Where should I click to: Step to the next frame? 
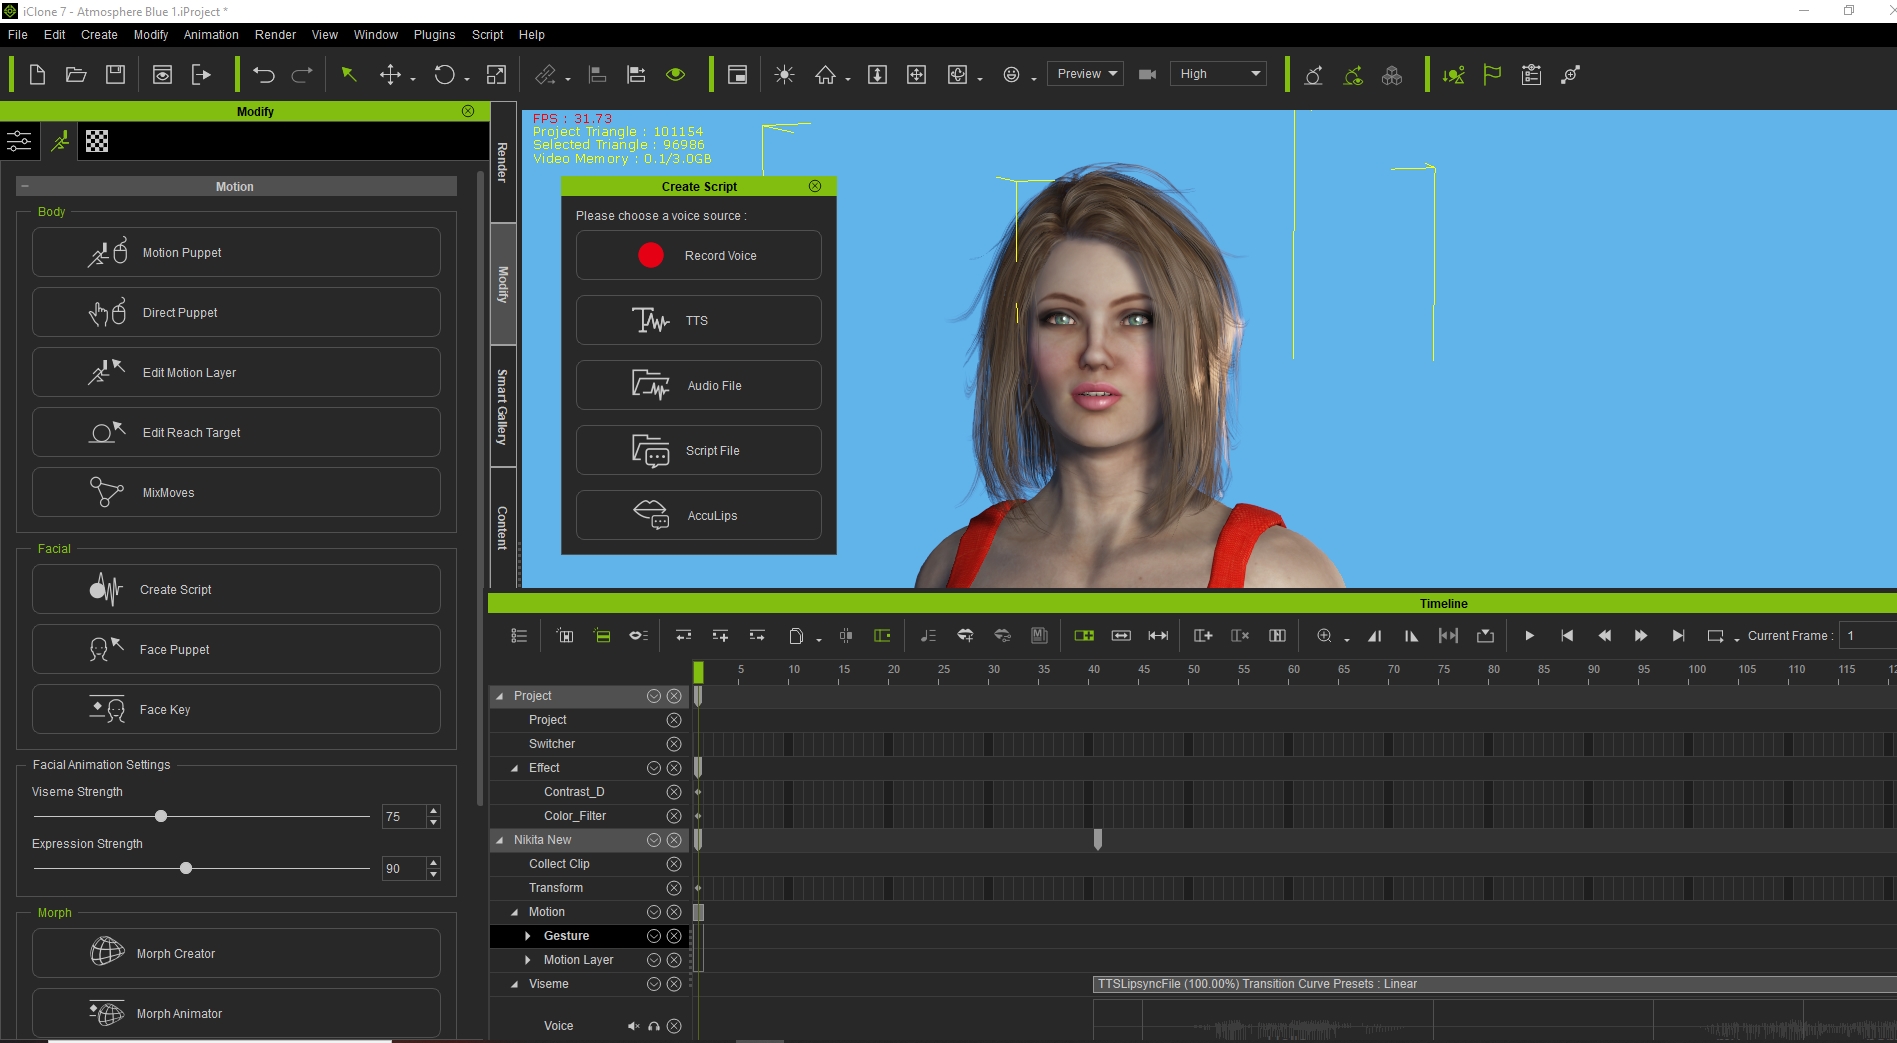(x=1641, y=636)
